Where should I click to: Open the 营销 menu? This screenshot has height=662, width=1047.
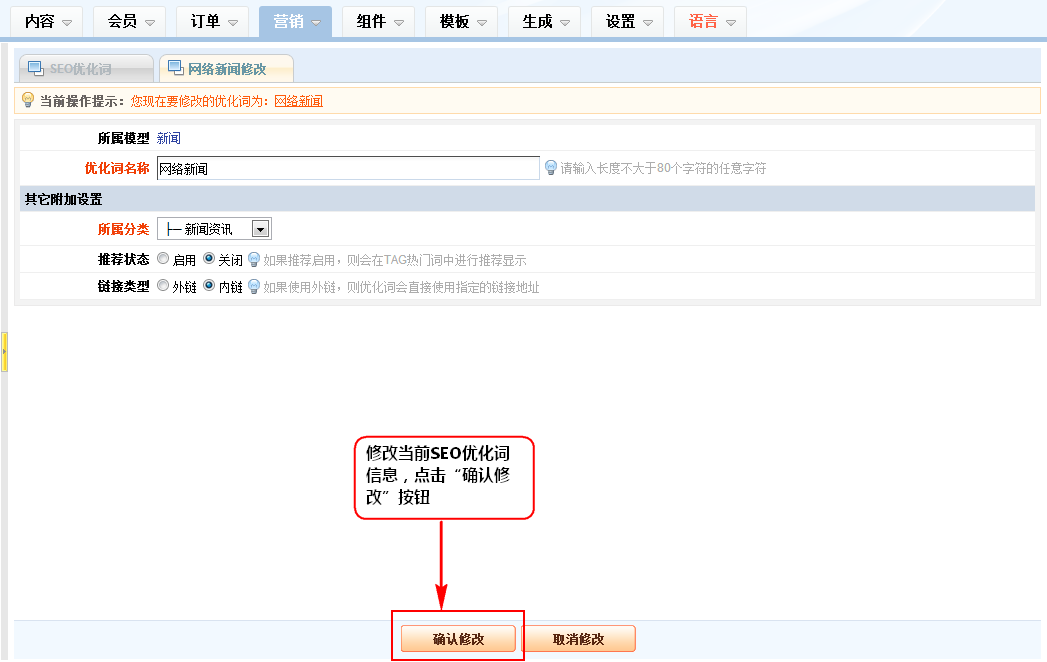296,21
